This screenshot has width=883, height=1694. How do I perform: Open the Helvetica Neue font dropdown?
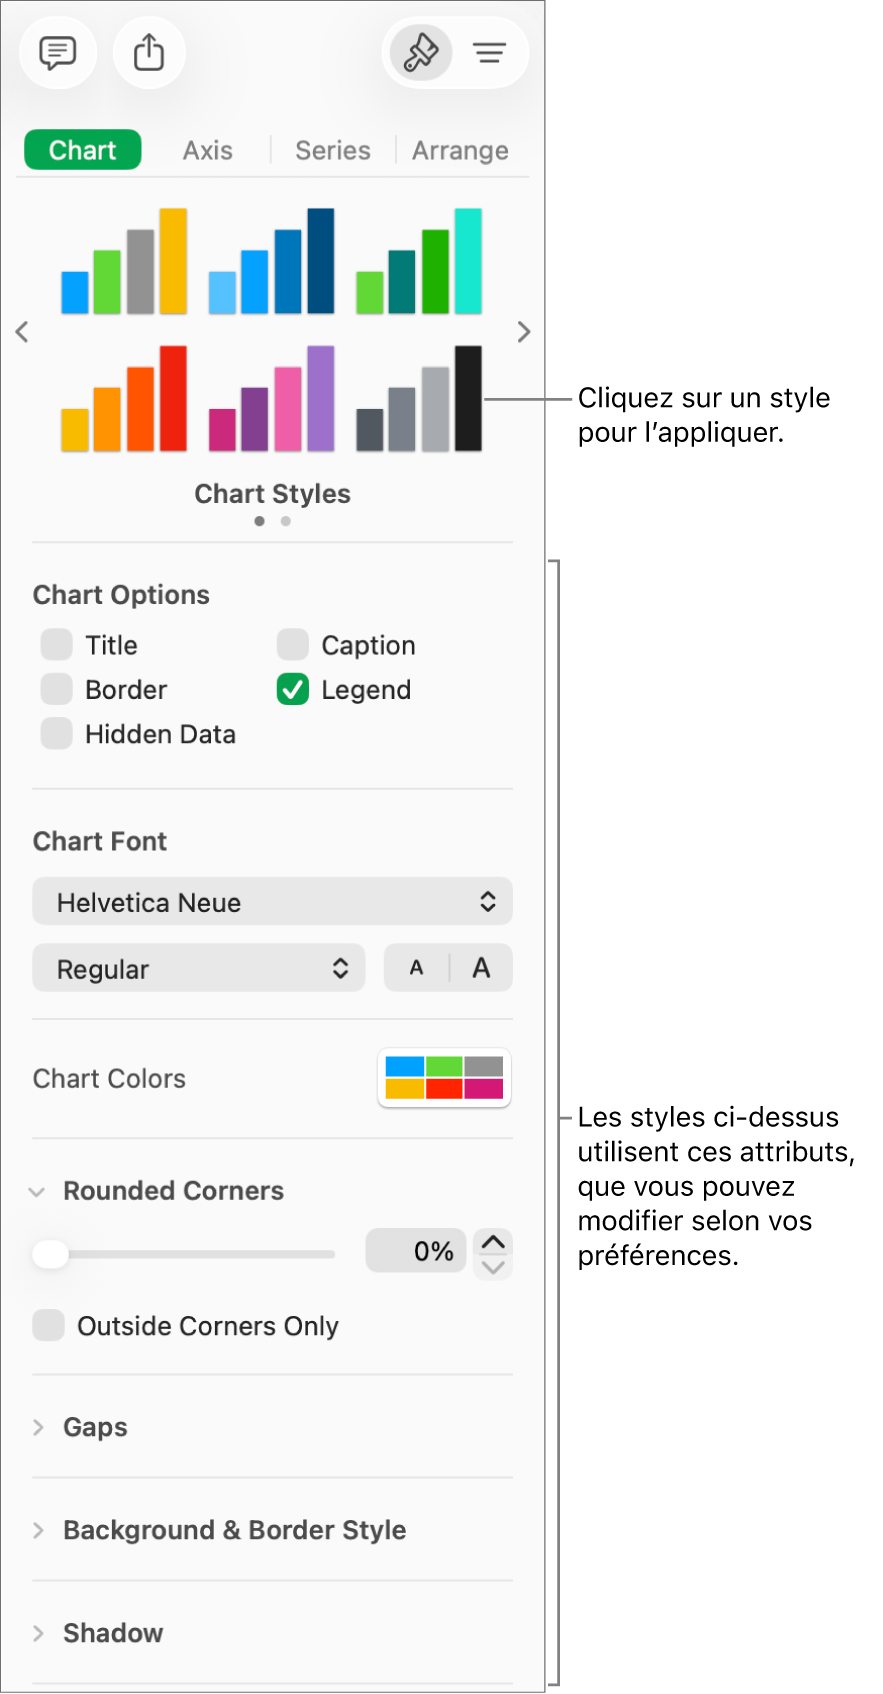272,901
